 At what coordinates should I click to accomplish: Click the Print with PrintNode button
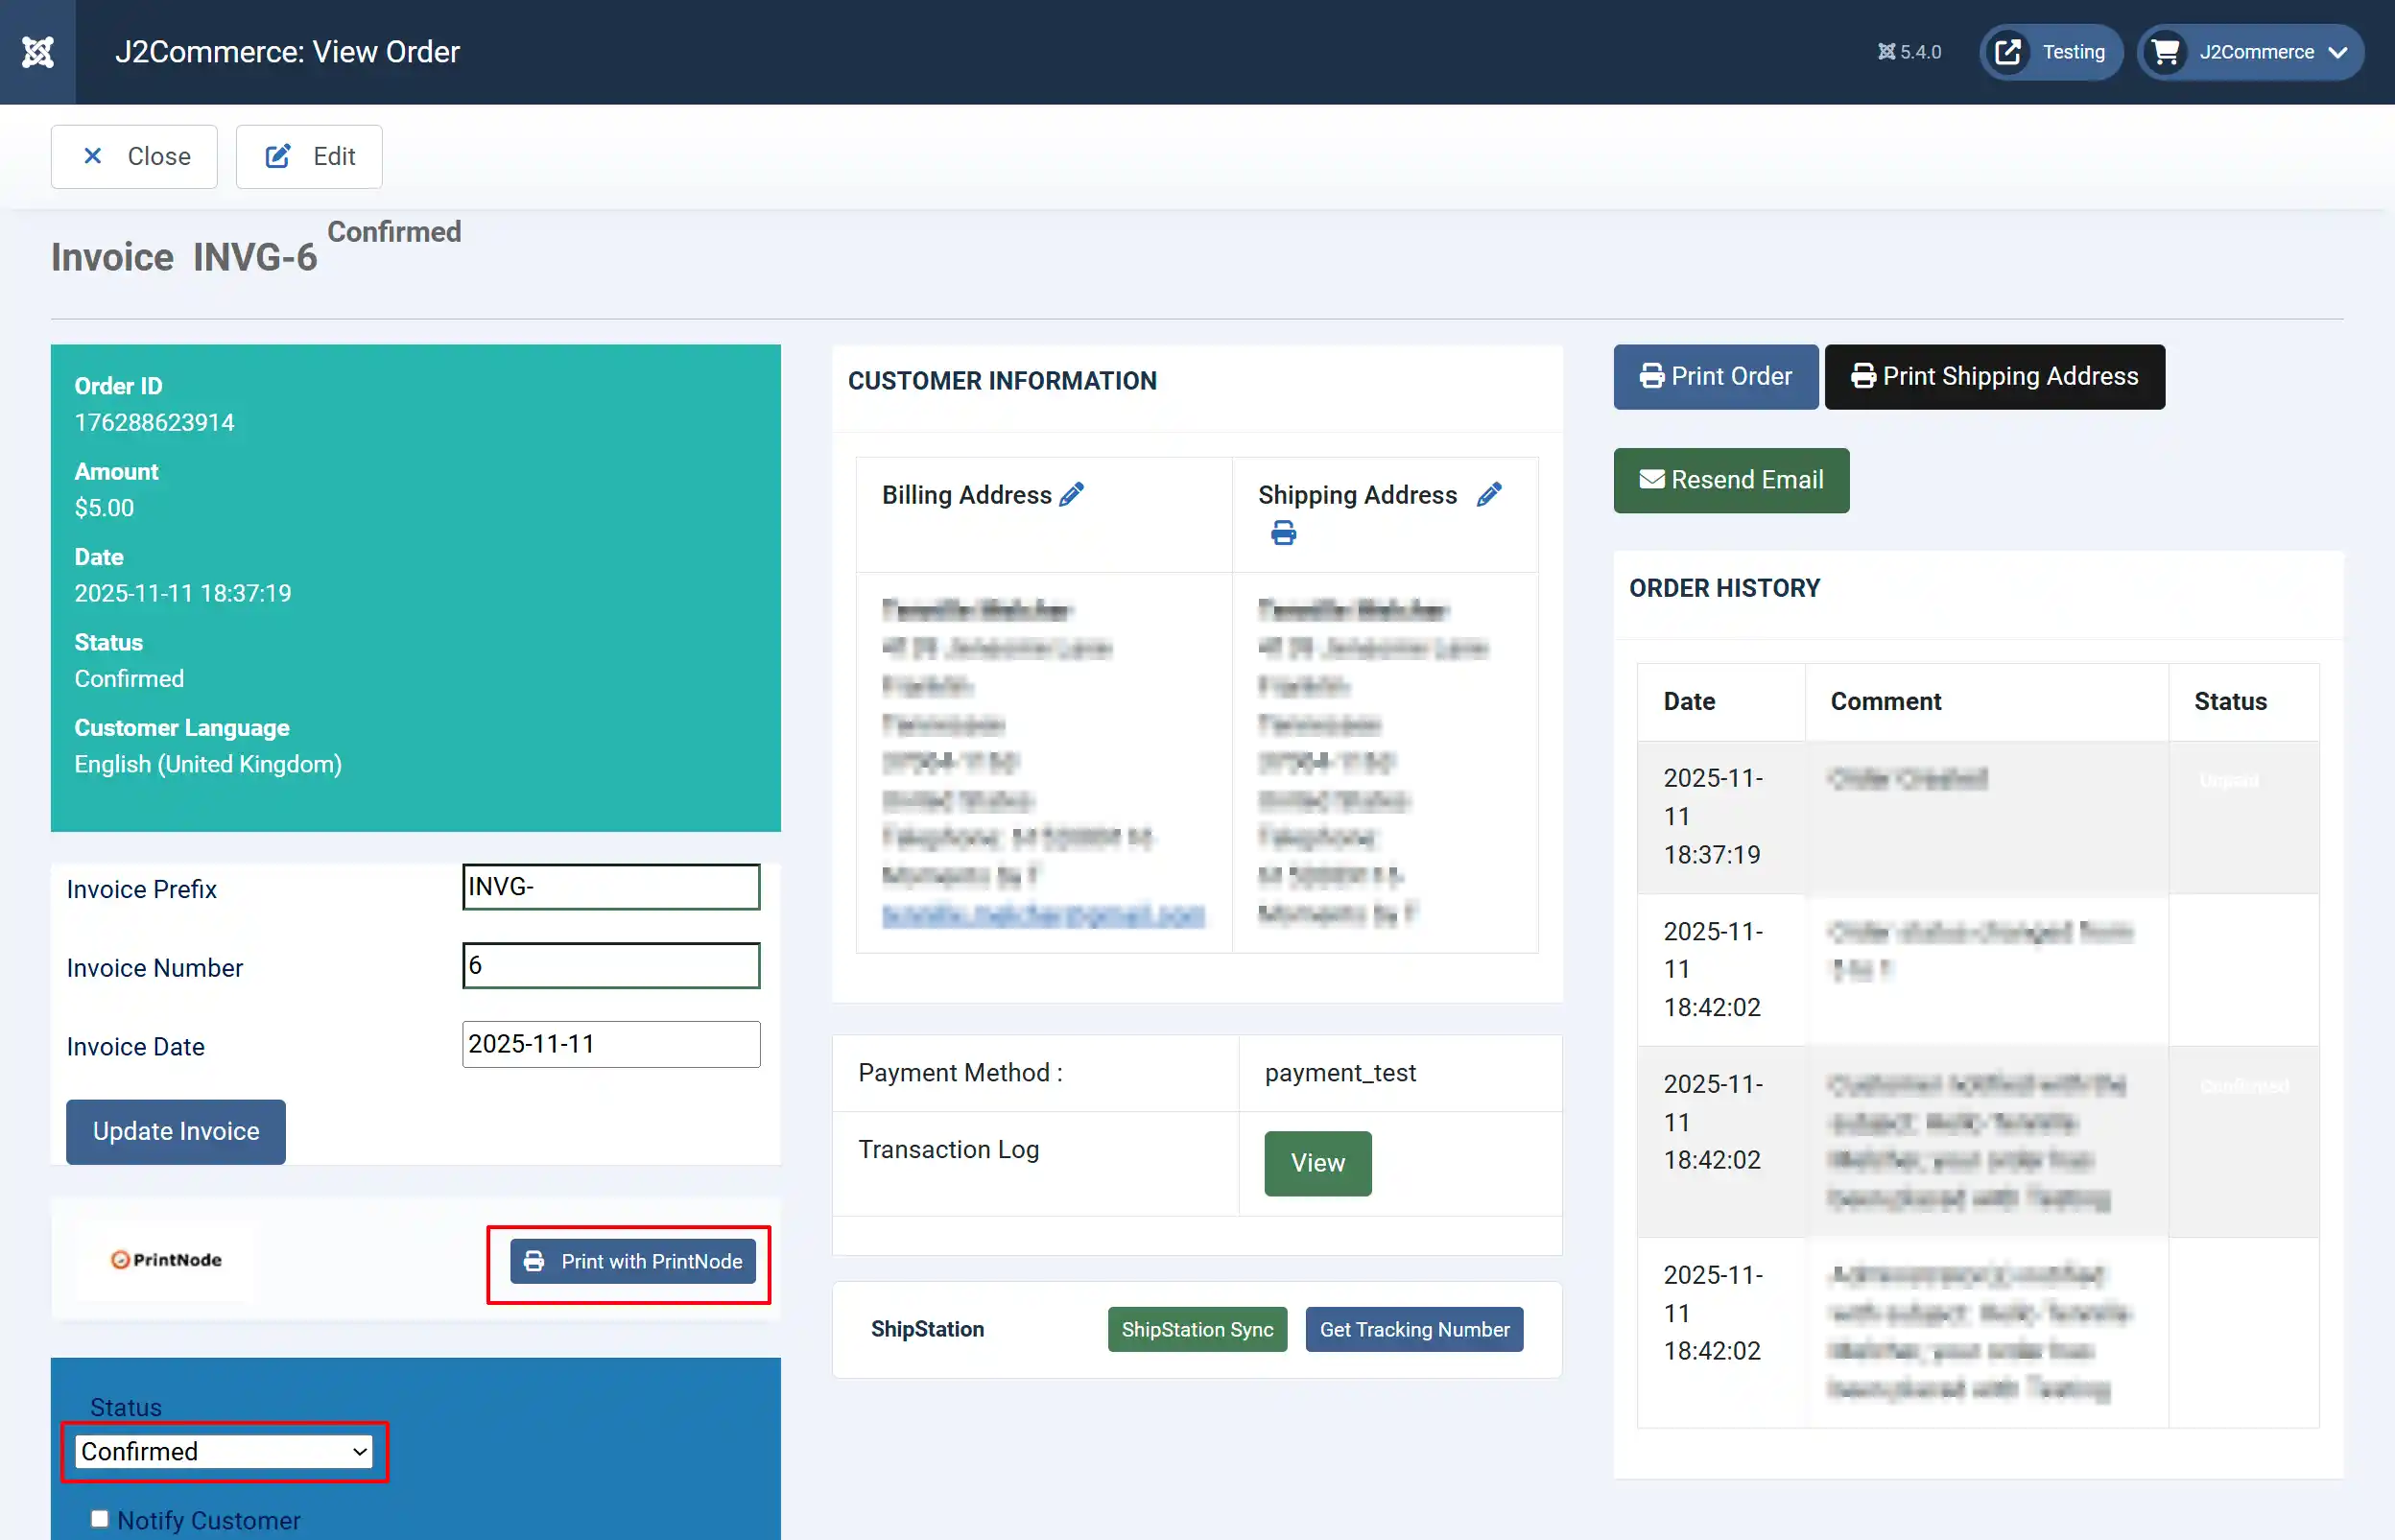[x=633, y=1261]
